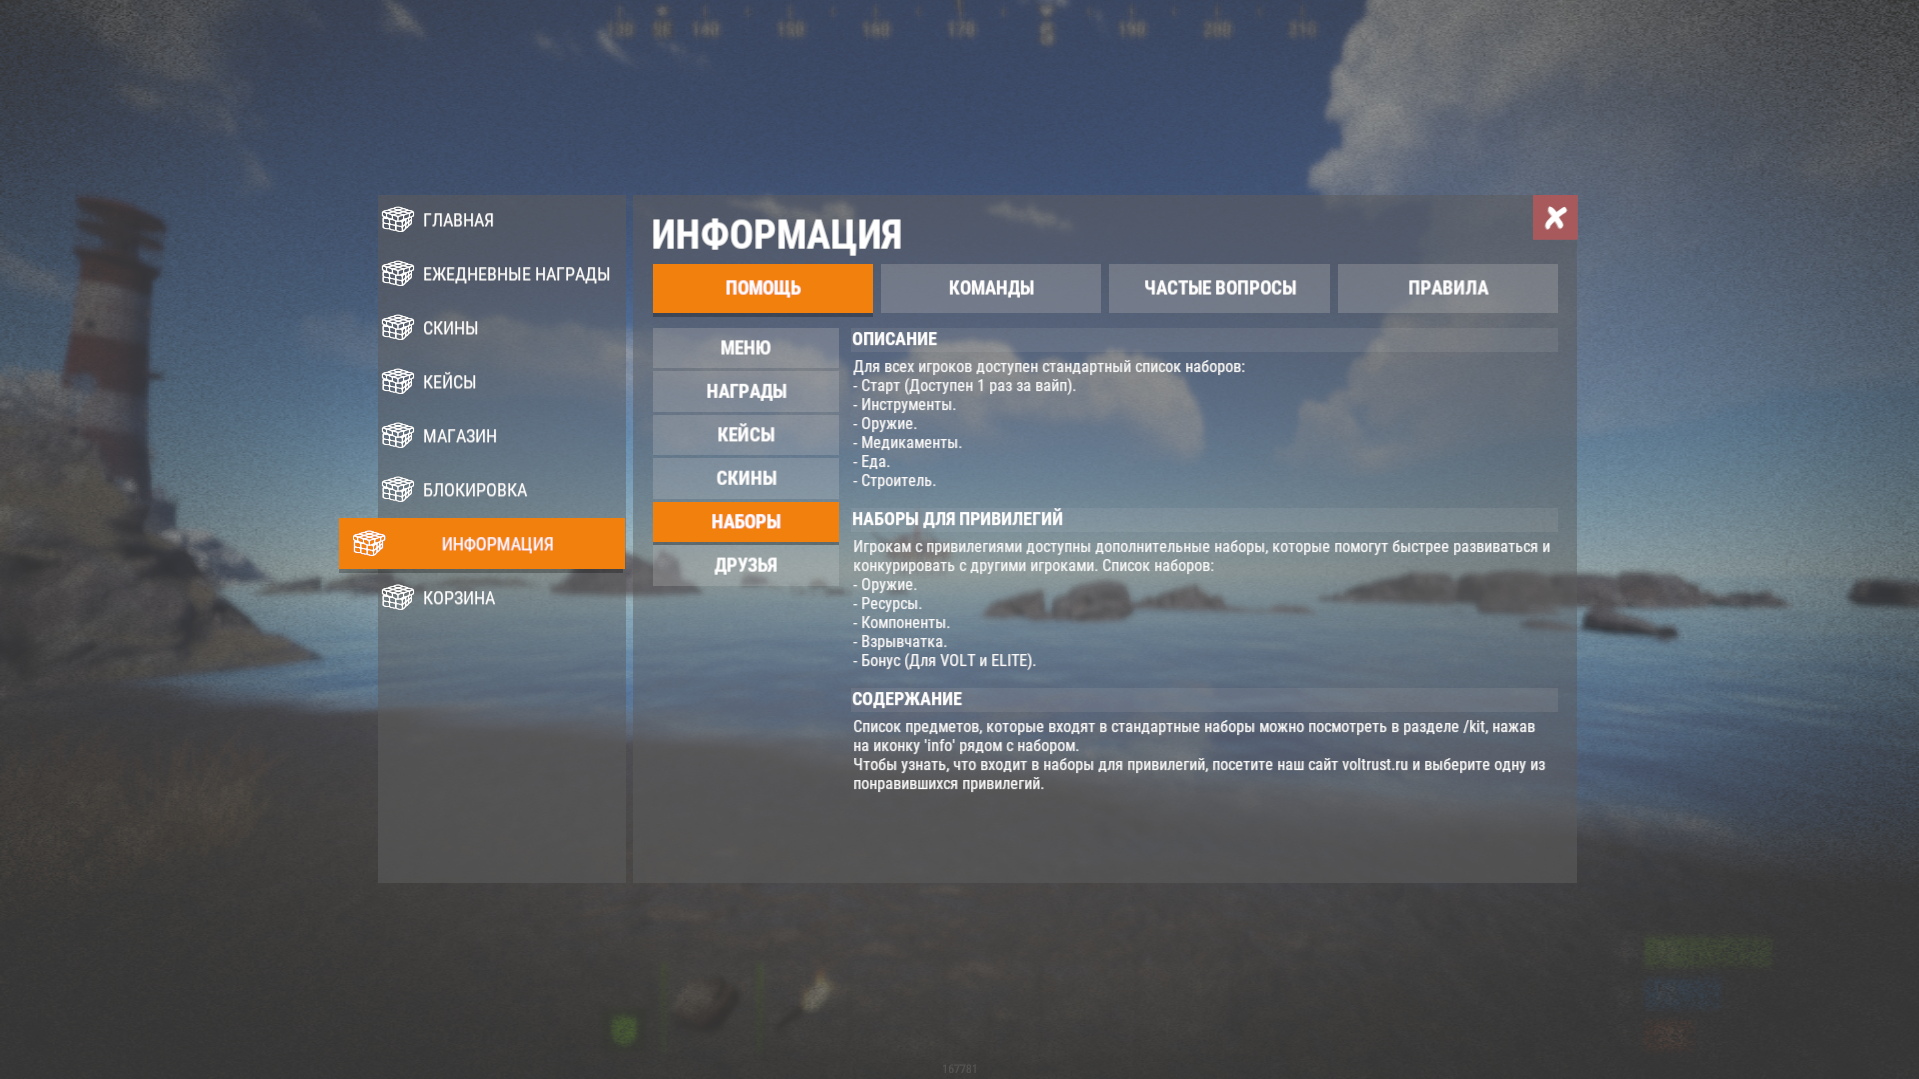1919x1079 pixels.
Task: Click the cube icon next to ЕЖЕДНЕВНЫЕ НАГРАДЫ
Action: [x=397, y=273]
